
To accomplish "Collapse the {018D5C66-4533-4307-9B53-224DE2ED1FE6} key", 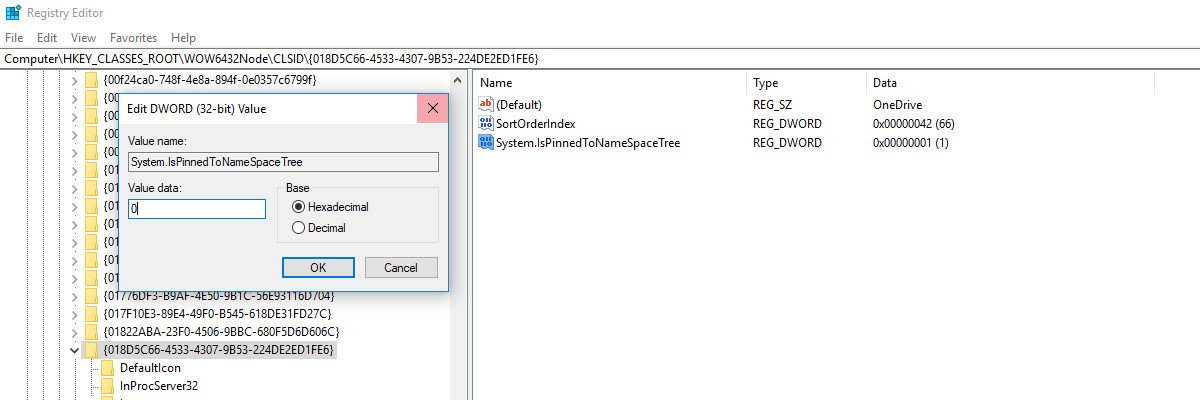I will click(x=73, y=350).
